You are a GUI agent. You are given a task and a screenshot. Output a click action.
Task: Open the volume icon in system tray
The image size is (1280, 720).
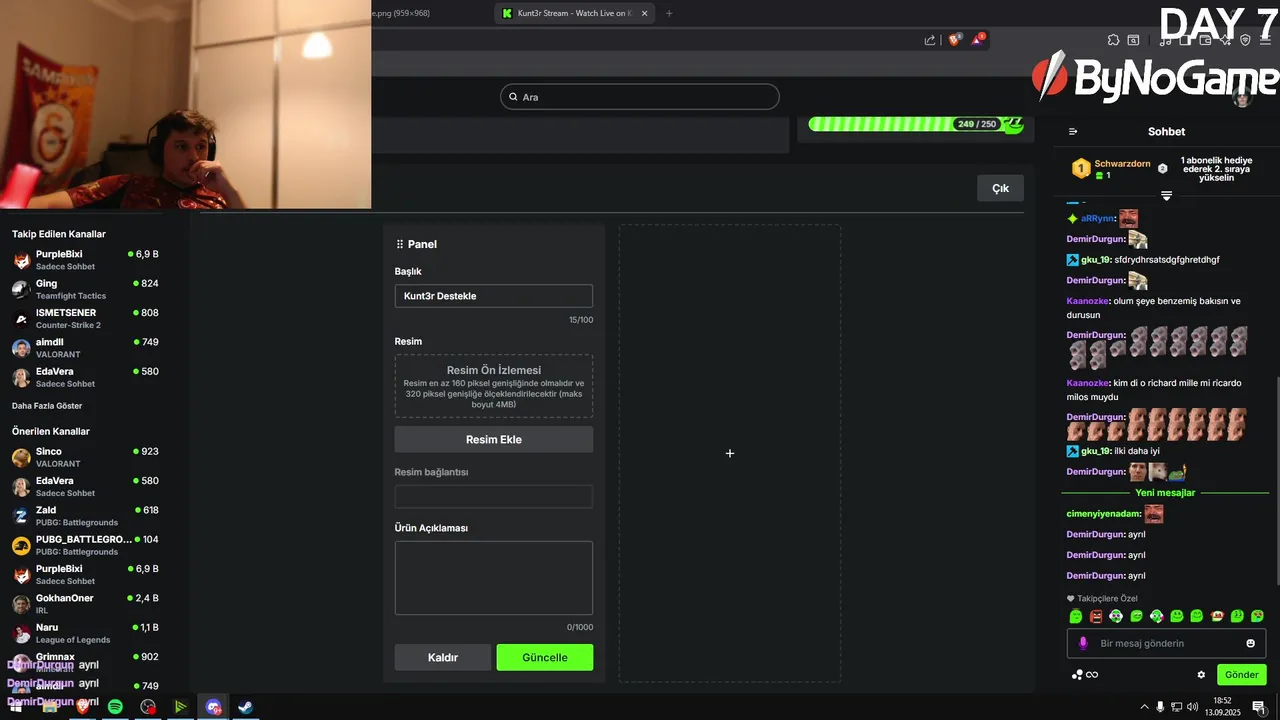coord(1192,707)
